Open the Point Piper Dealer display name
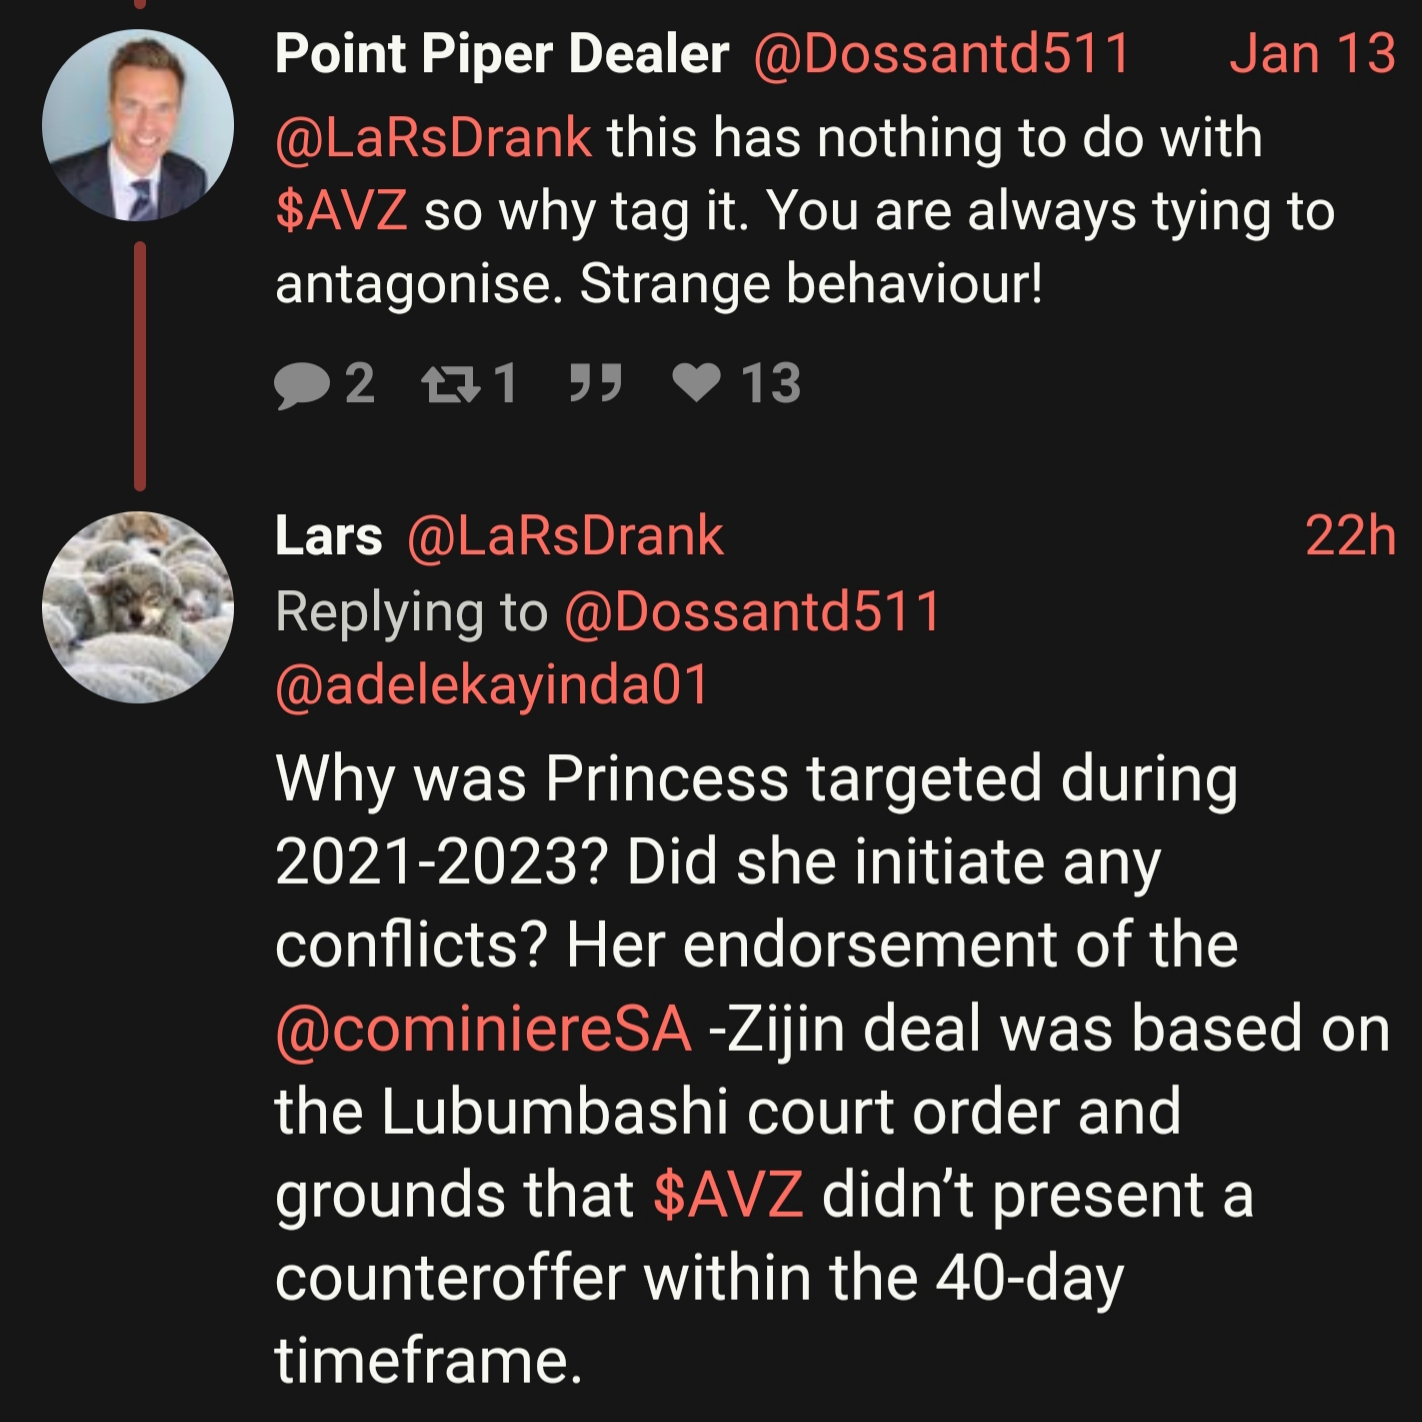The width and height of the screenshot is (1422, 1422). (x=502, y=54)
